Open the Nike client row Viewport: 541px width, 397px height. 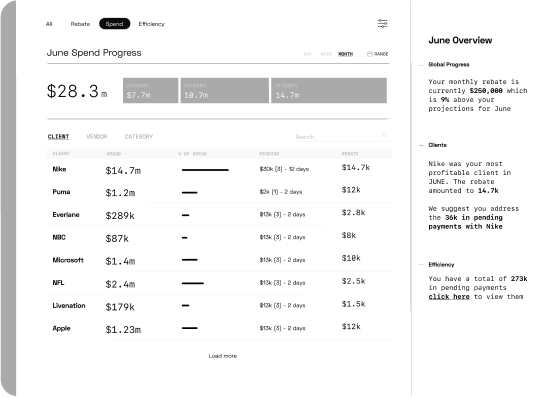pos(219,169)
